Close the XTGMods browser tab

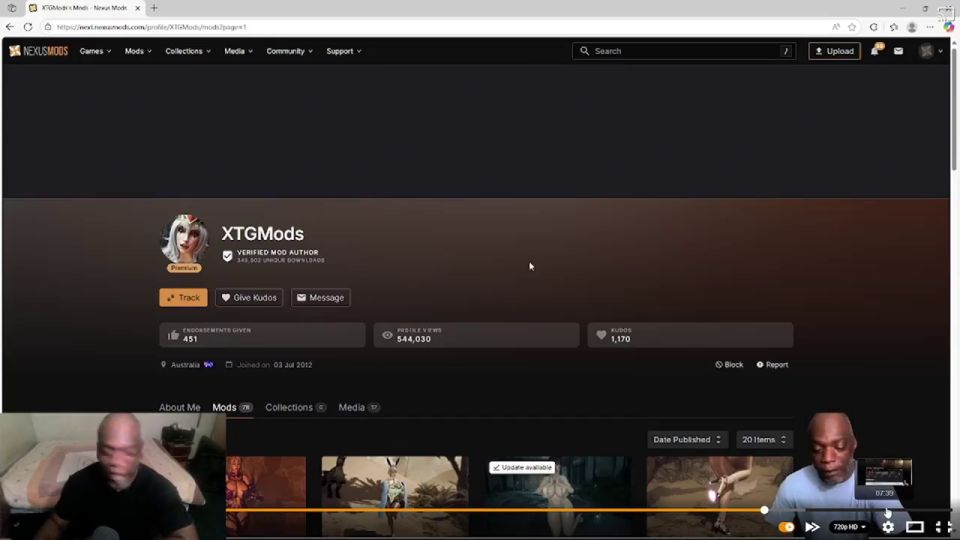pyautogui.click(x=138, y=8)
